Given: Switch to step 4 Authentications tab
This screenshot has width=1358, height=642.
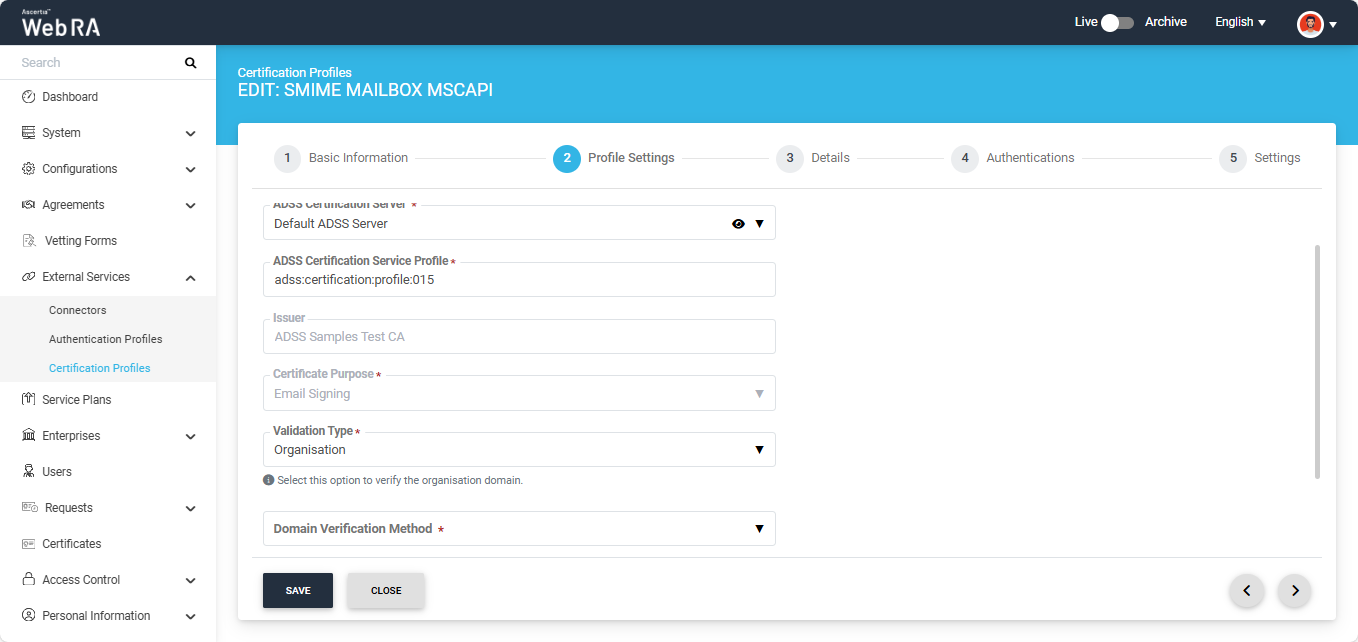Looking at the screenshot, I should click(1013, 158).
